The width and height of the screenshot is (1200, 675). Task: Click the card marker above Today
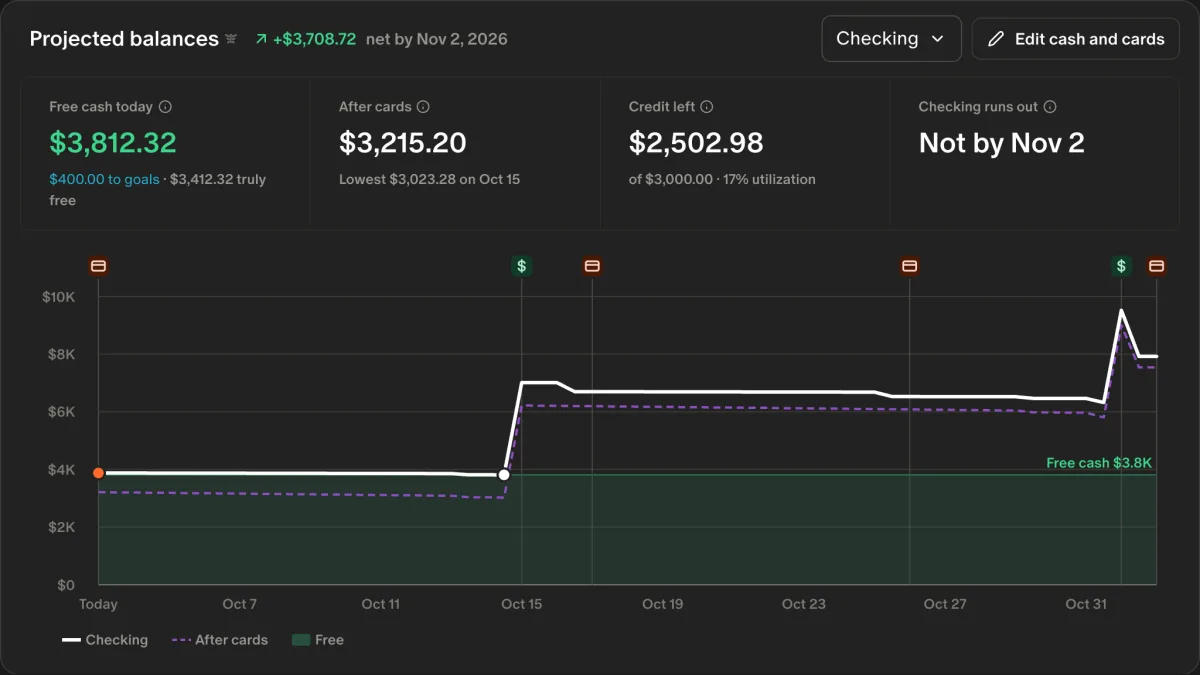(98, 266)
